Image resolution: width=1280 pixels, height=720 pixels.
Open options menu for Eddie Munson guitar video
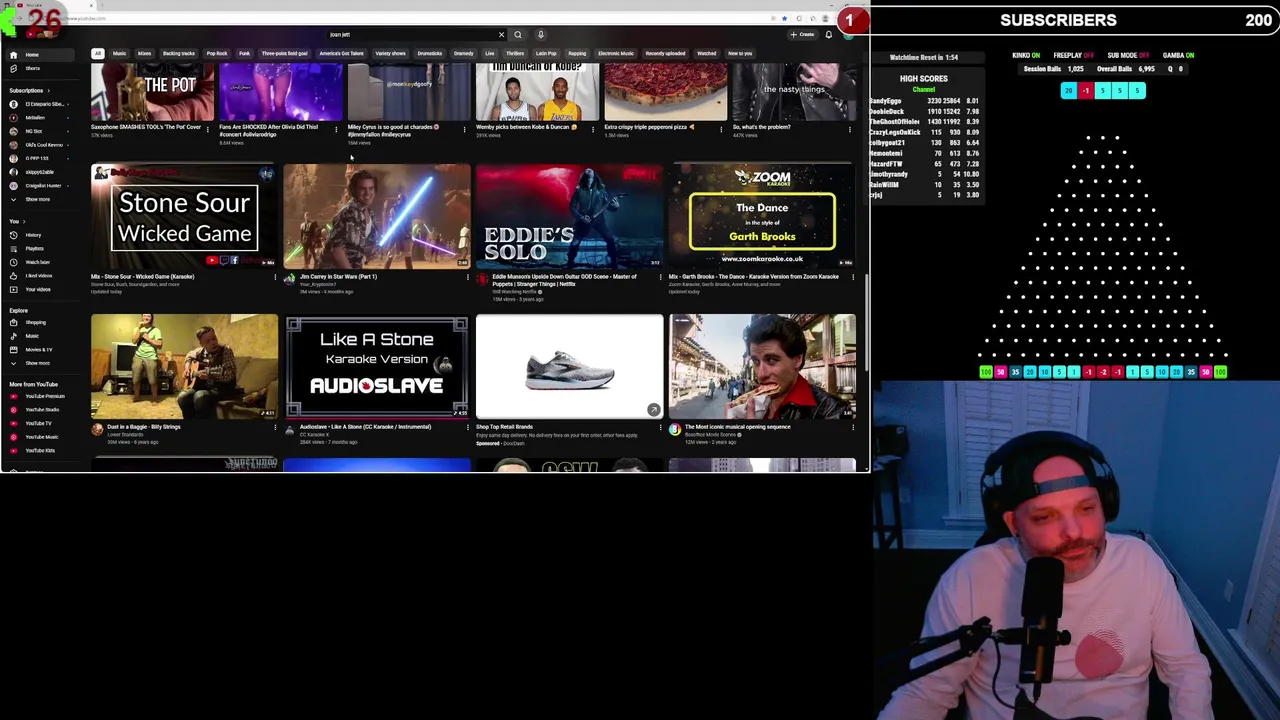(660, 278)
